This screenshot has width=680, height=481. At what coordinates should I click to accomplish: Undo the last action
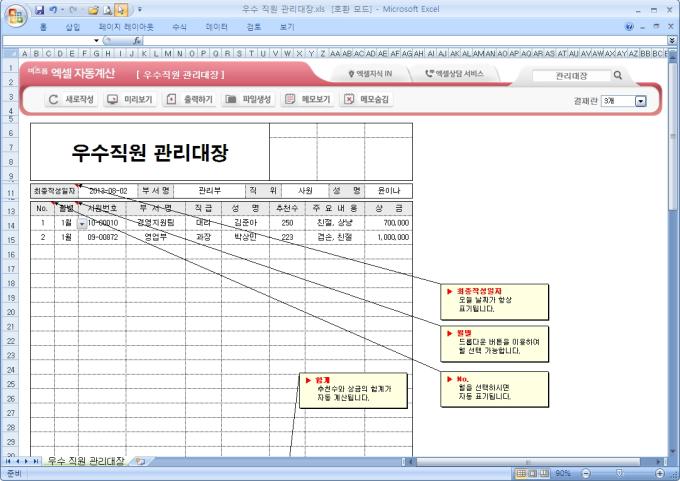tap(53, 10)
